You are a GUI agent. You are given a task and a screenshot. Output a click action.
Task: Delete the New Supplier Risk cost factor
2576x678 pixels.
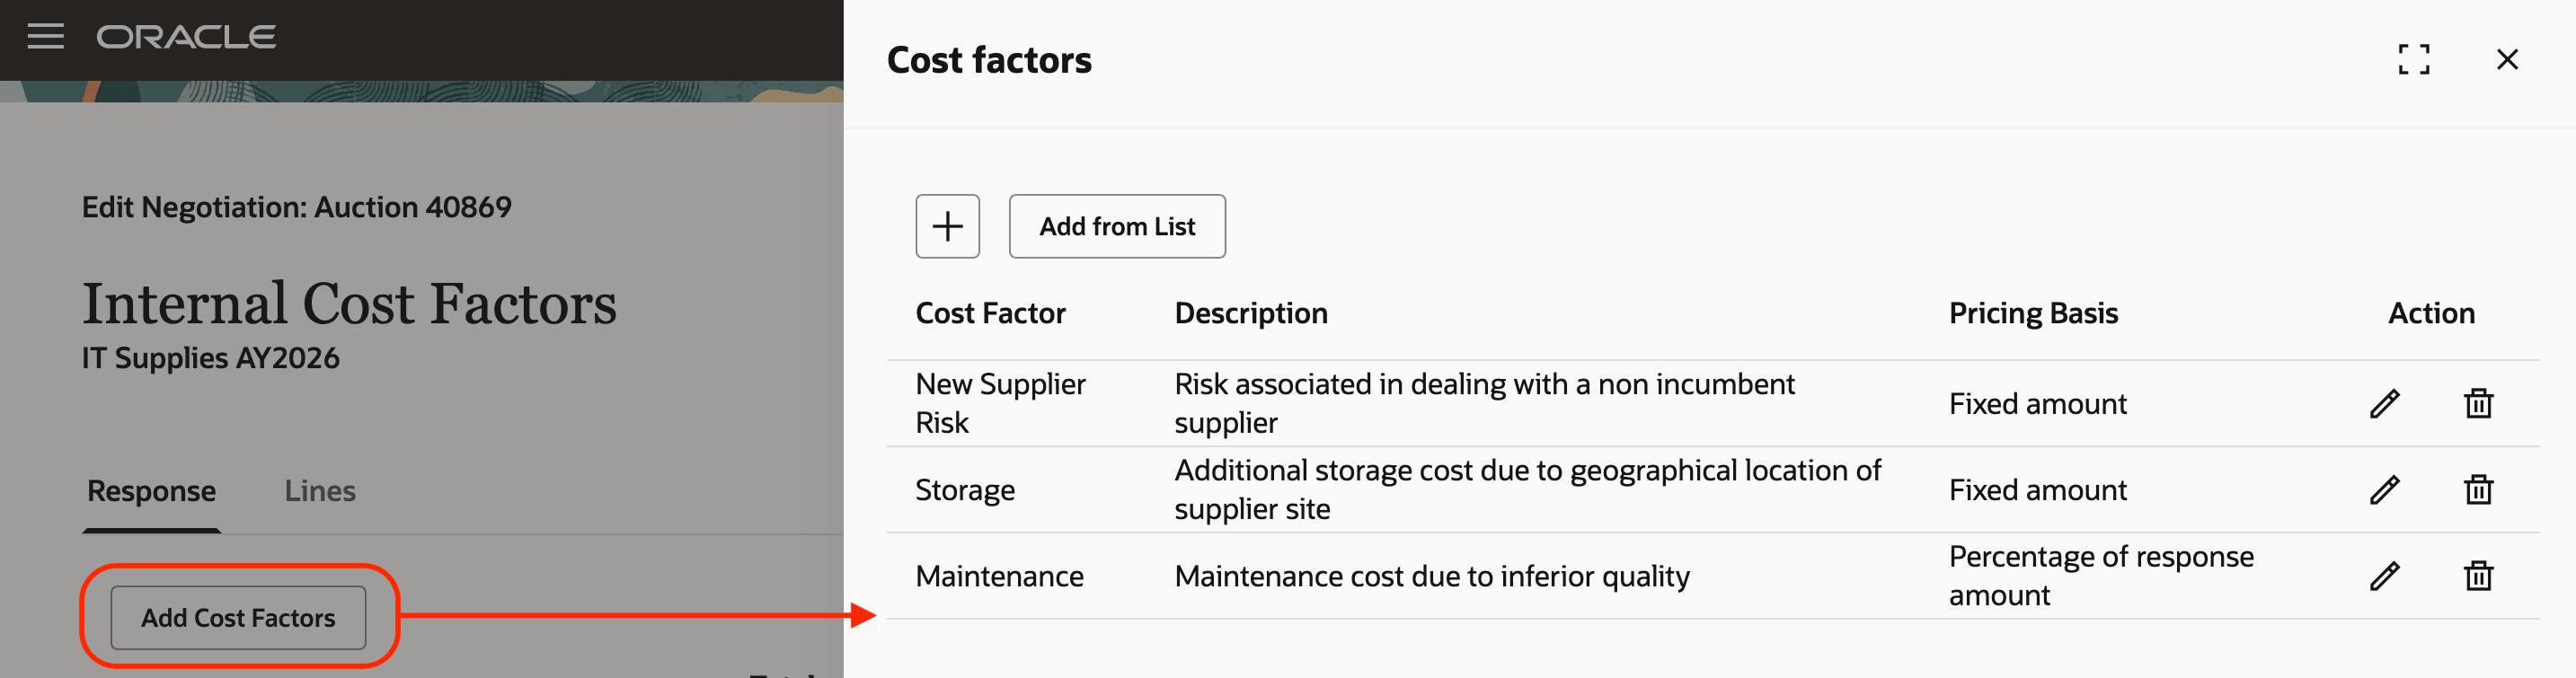[x=2479, y=403]
